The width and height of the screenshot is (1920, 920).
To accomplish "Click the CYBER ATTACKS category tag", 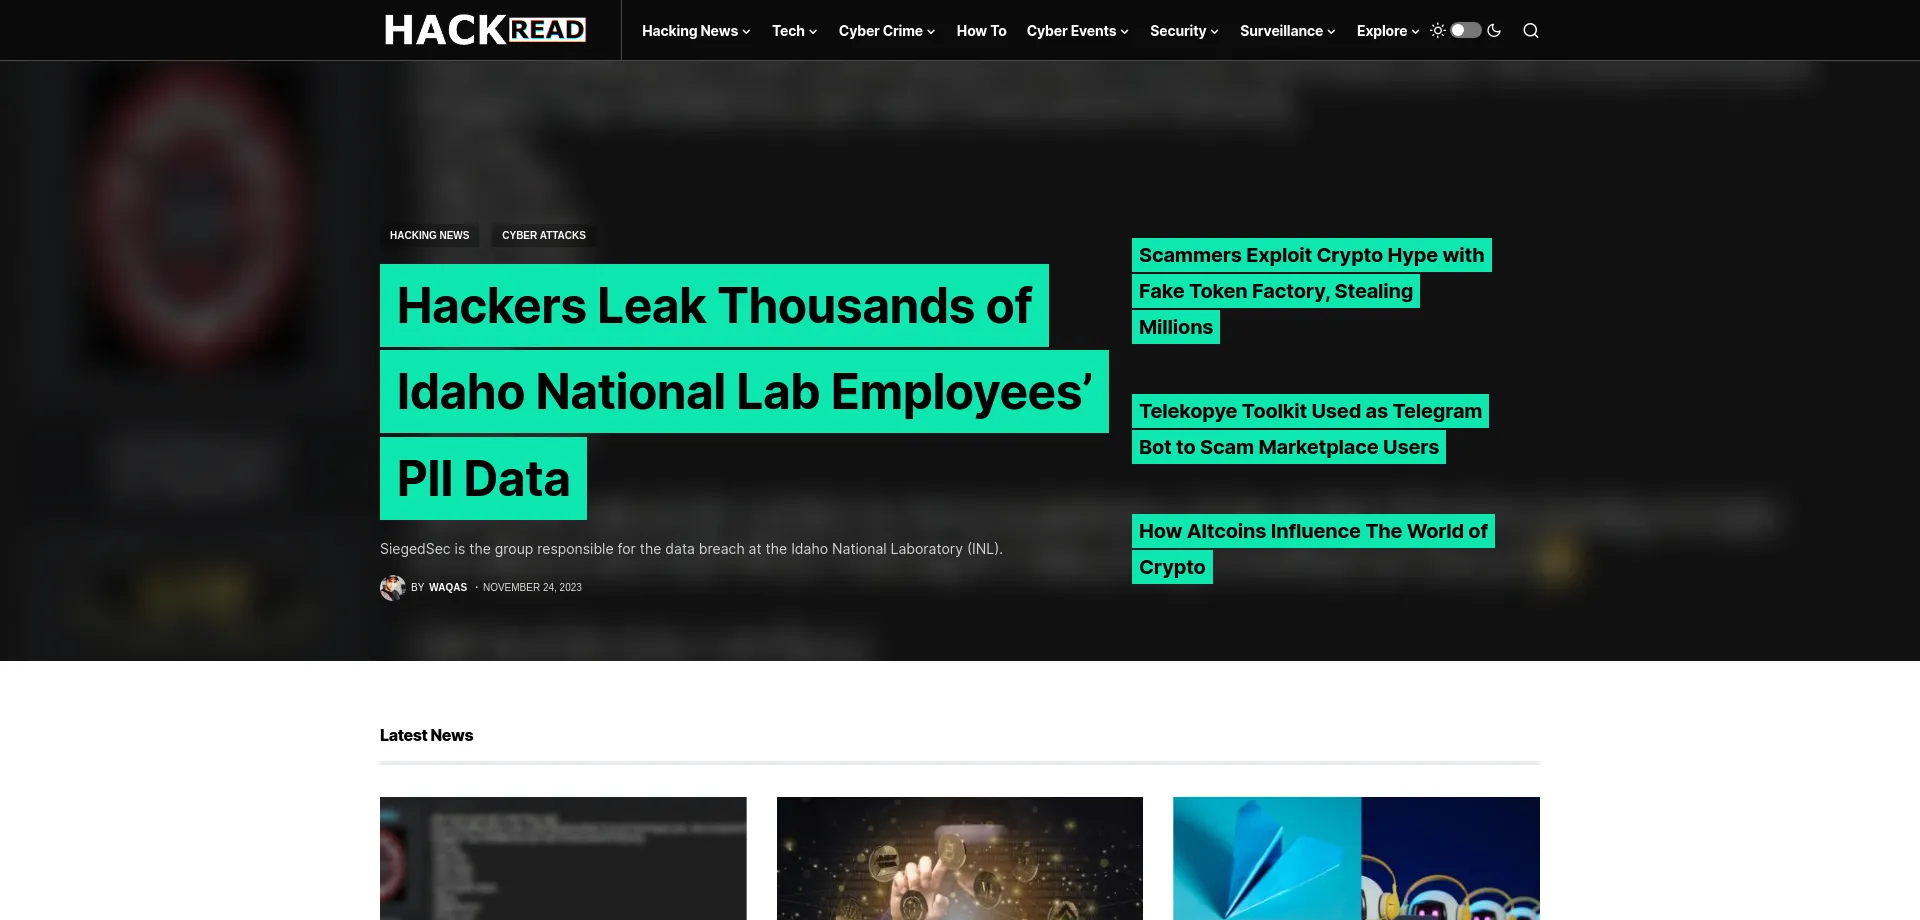I will coord(544,235).
